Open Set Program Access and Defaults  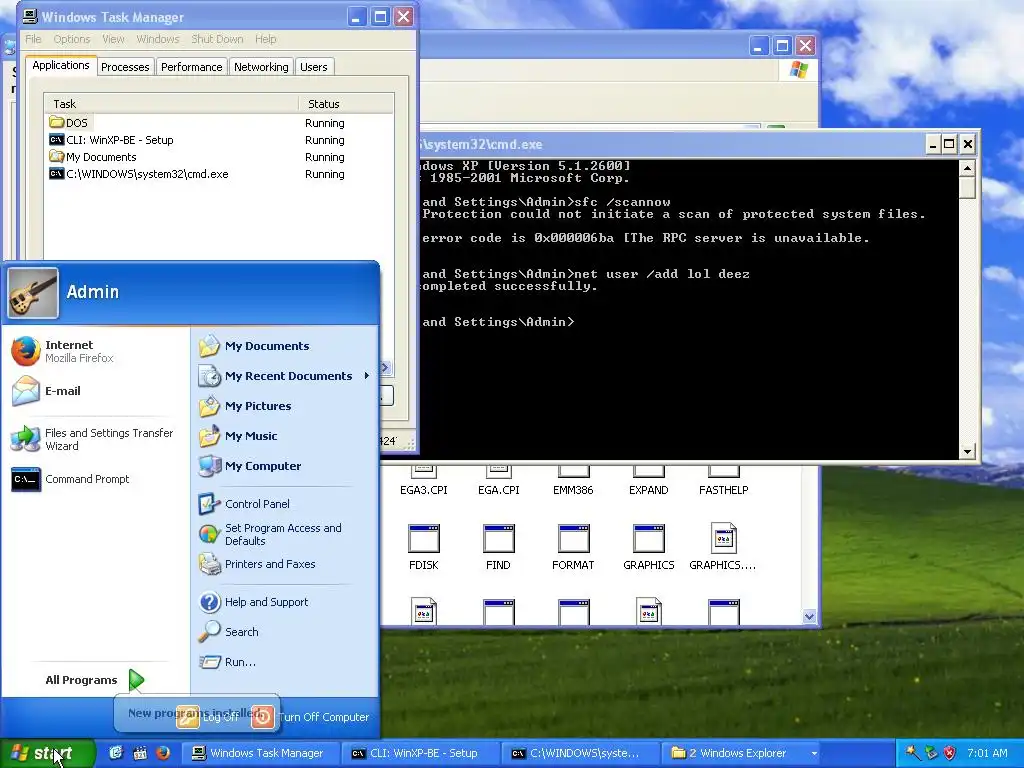point(270,534)
